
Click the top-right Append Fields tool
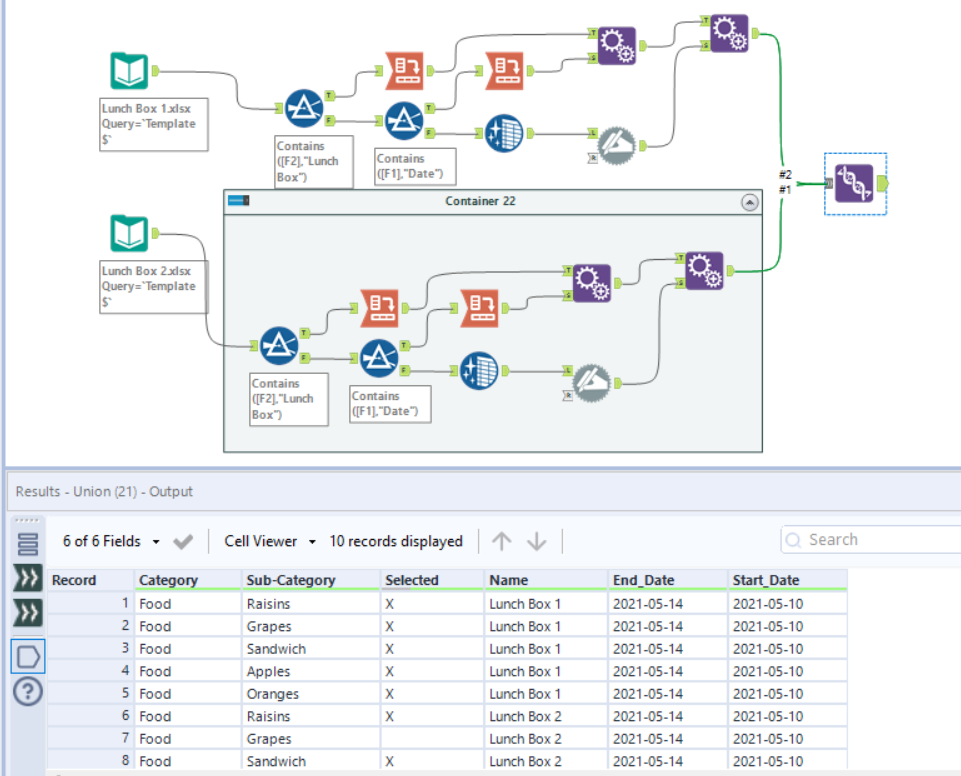point(729,33)
